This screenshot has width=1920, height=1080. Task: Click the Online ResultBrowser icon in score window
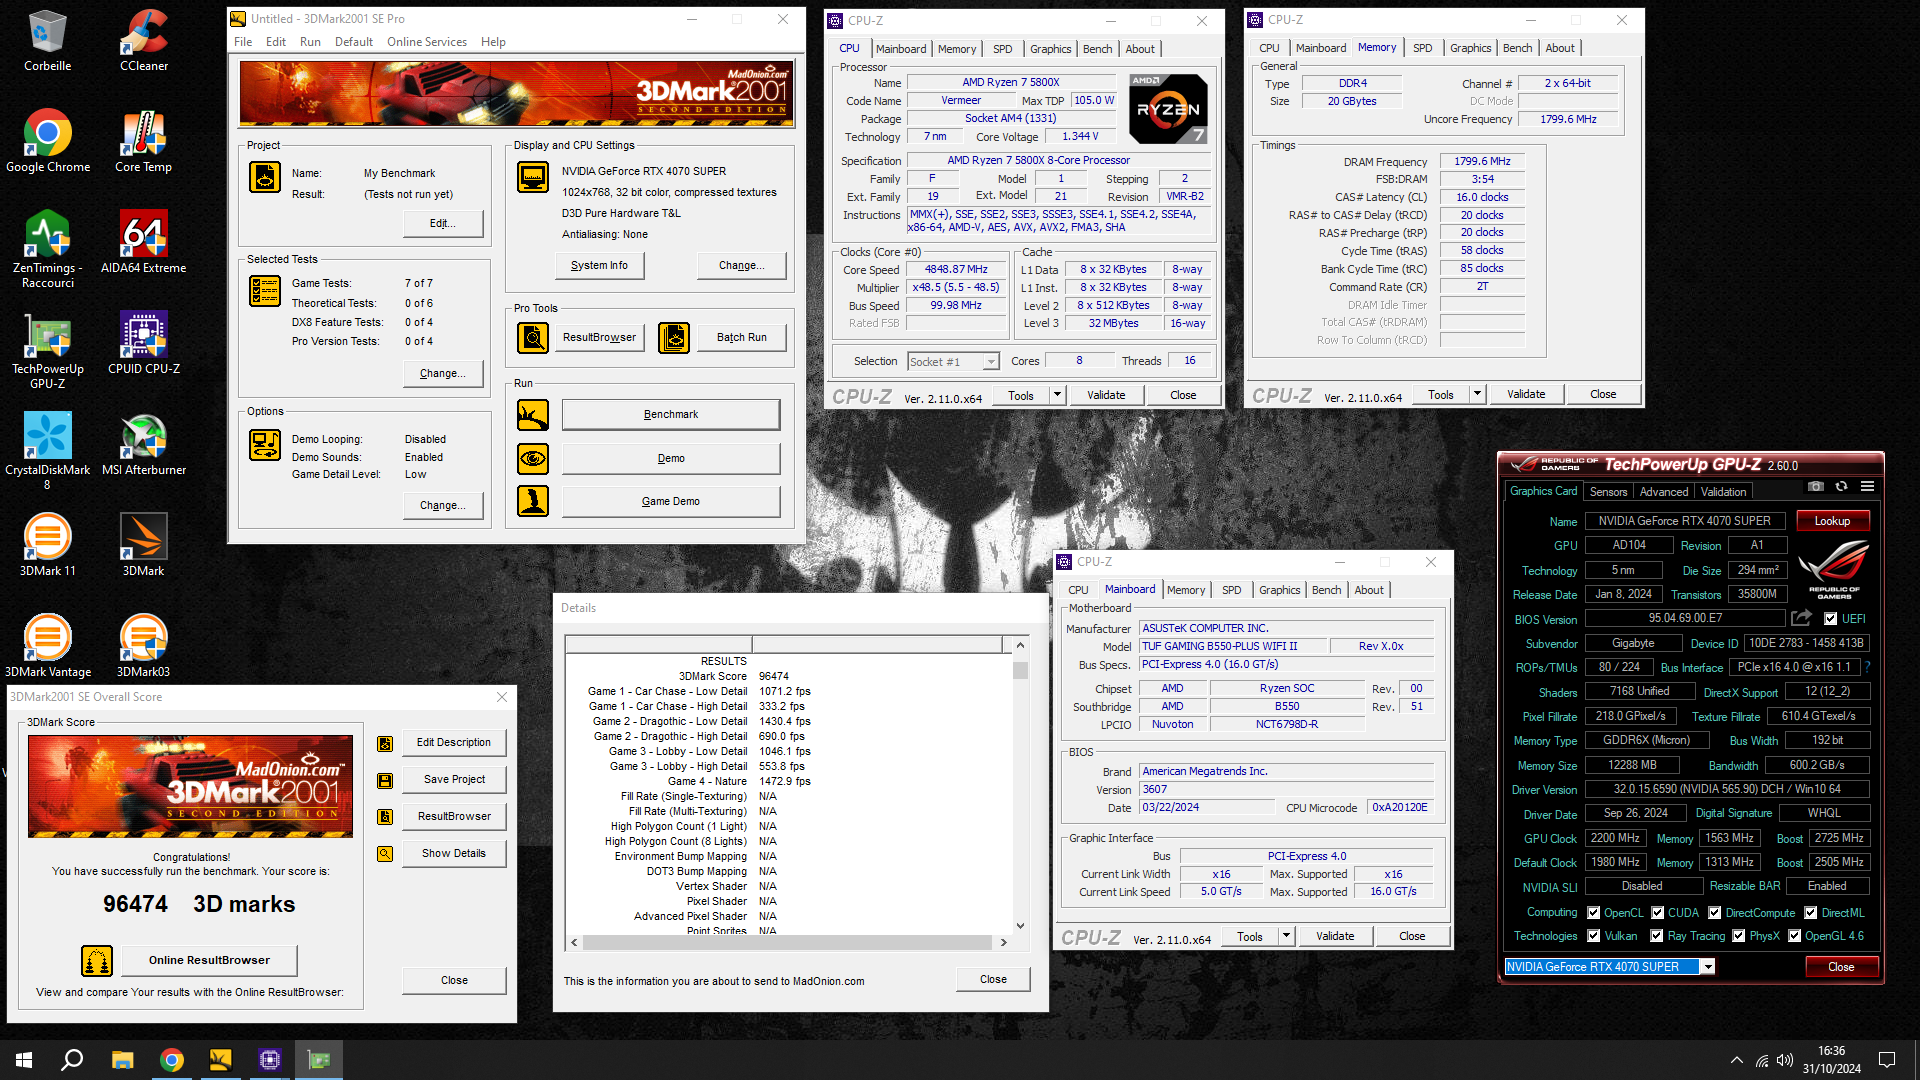97,961
